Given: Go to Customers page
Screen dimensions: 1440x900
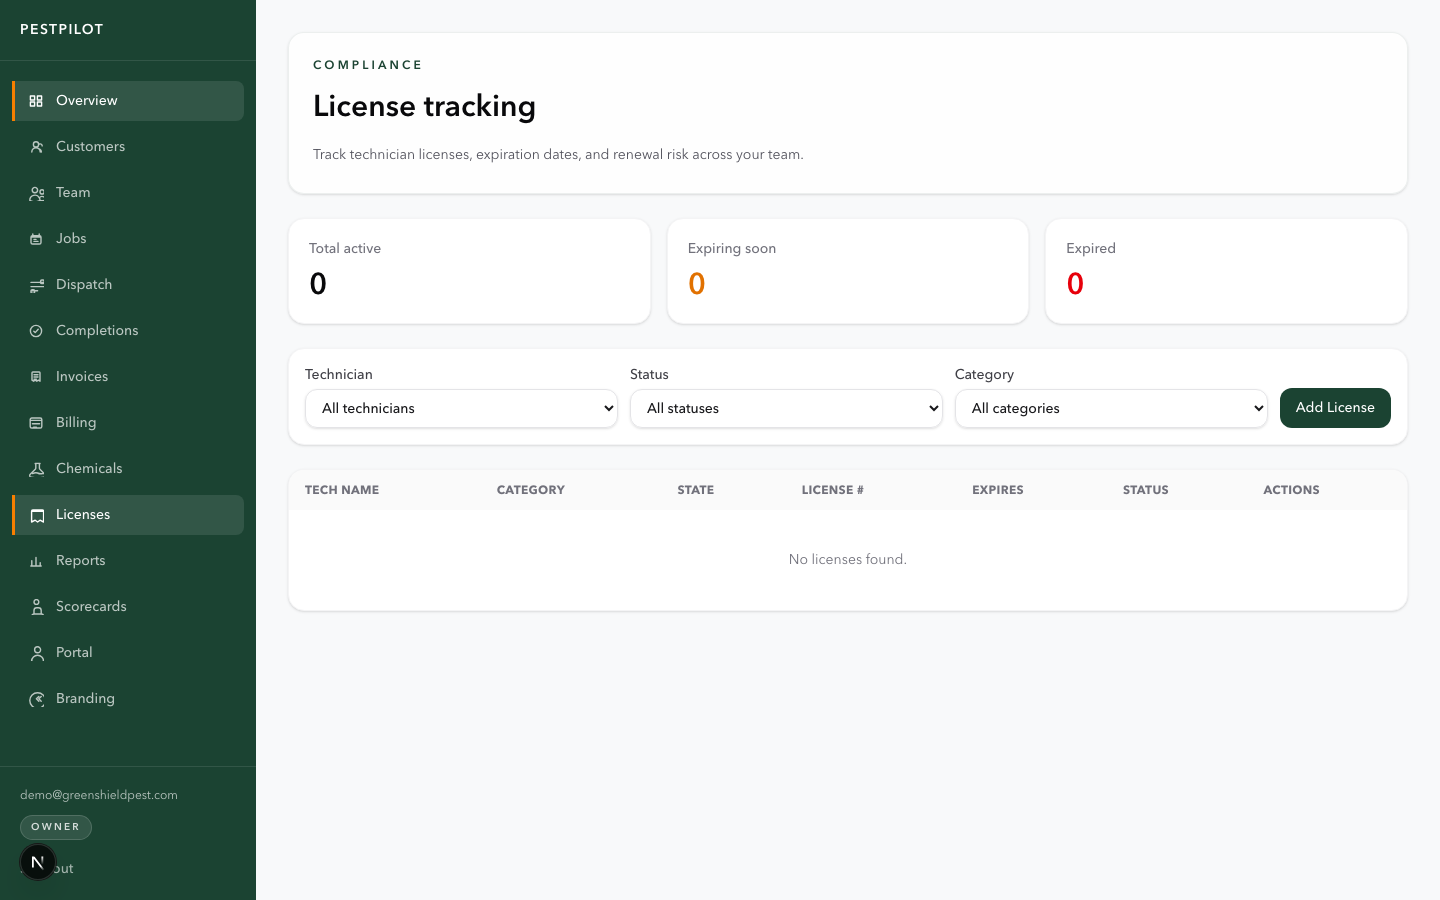Looking at the screenshot, I should click(x=128, y=147).
